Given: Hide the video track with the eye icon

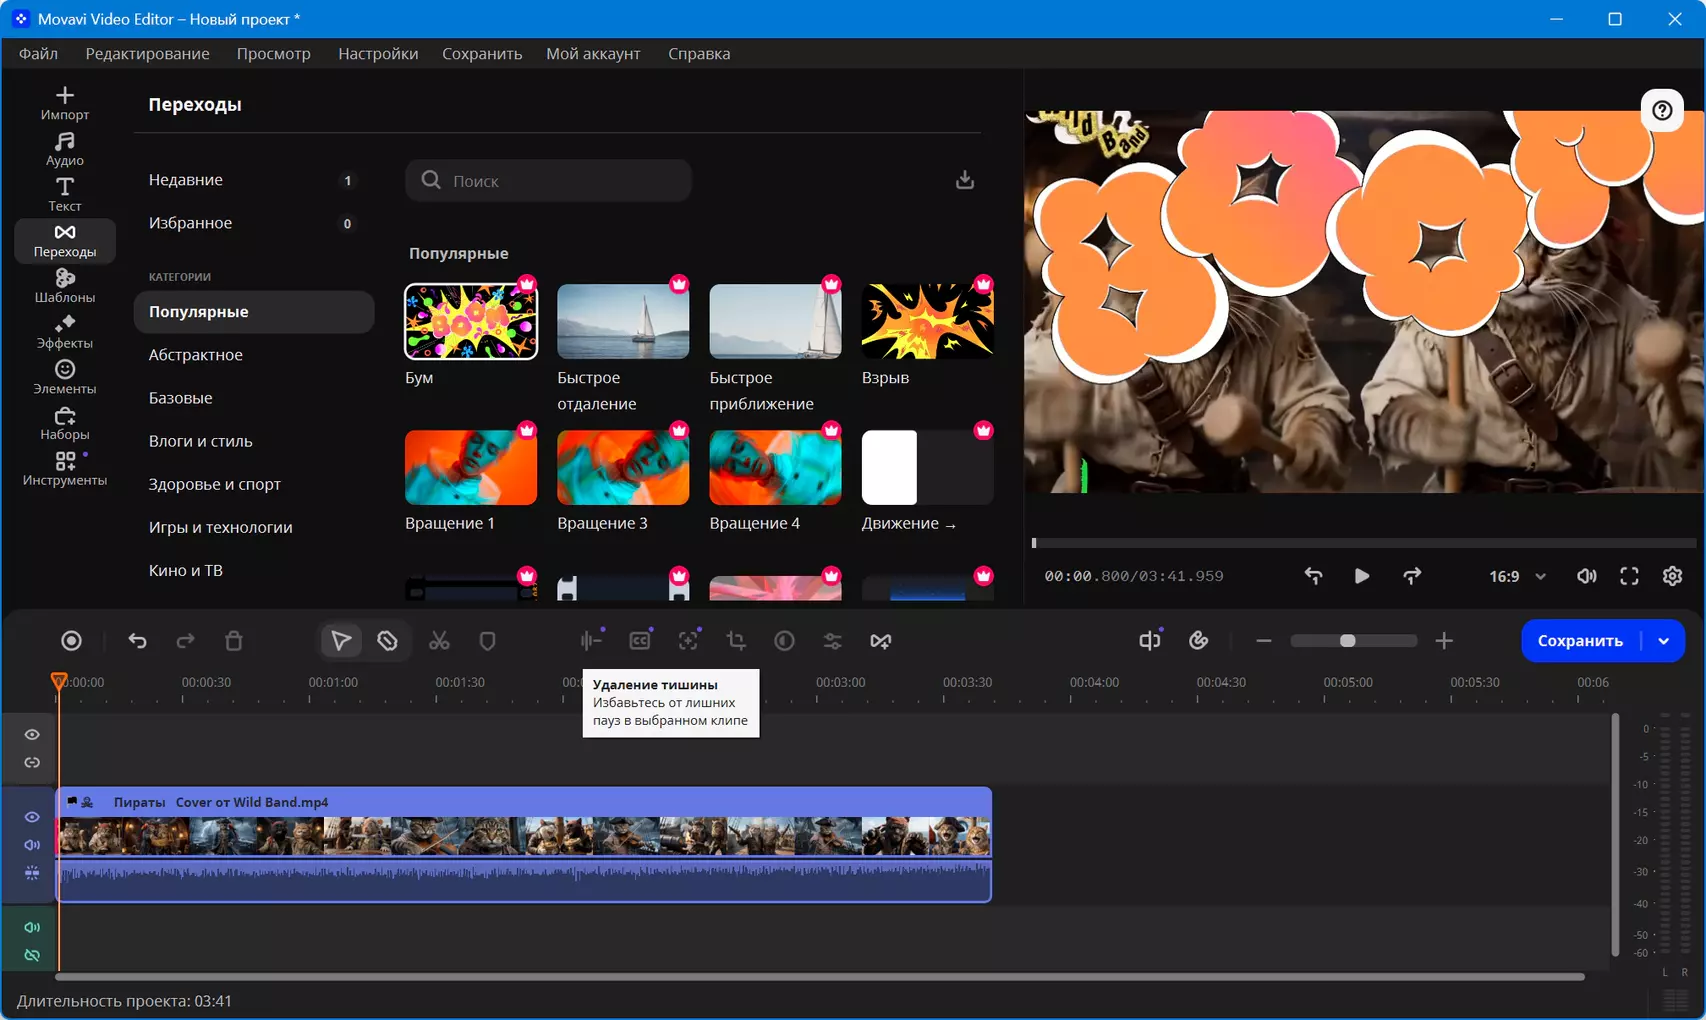Looking at the screenshot, I should pyautogui.click(x=32, y=817).
